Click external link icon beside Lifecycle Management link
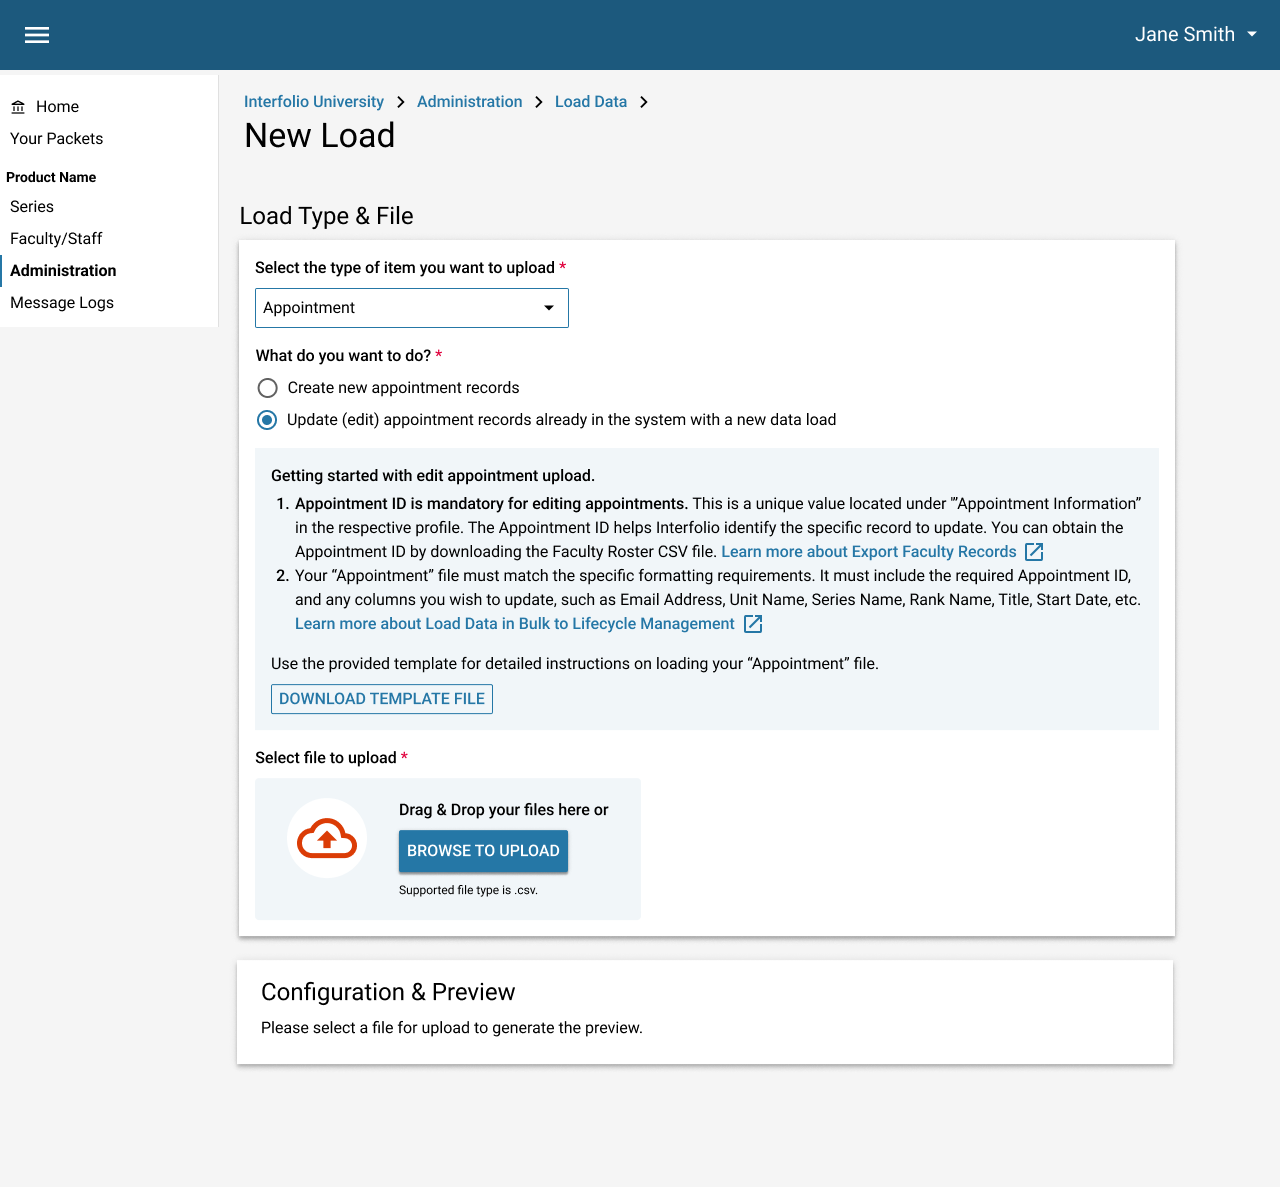The height and width of the screenshot is (1187, 1280). pos(753,624)
